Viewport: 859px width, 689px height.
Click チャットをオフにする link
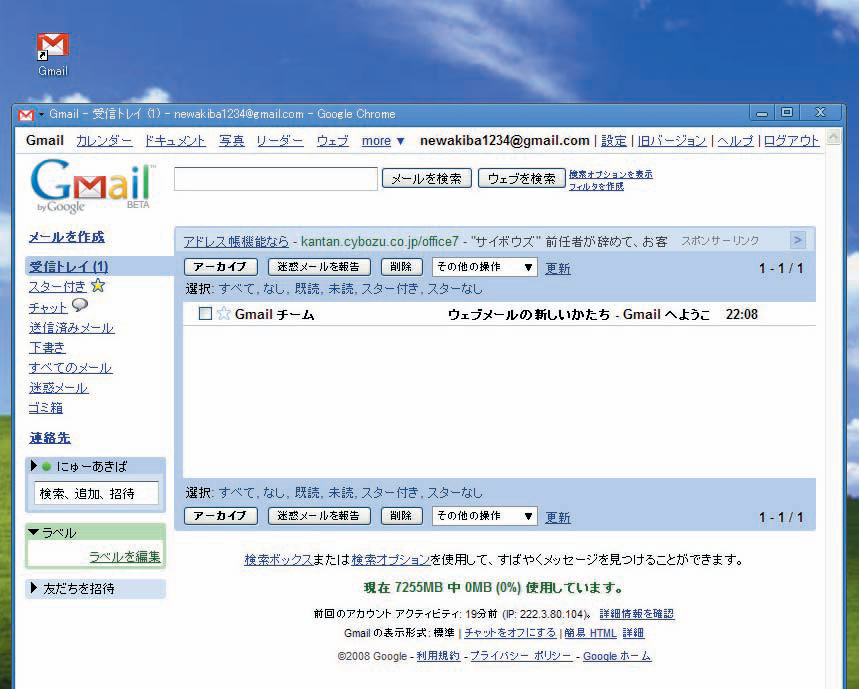click(510, 633)
